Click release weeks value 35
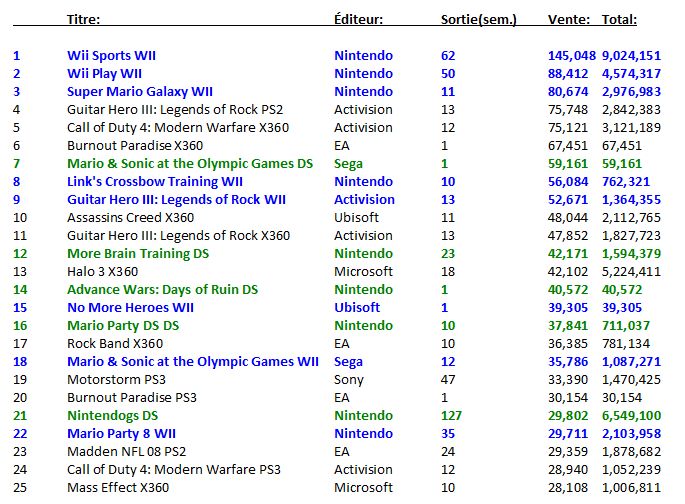 pos(448,434)
